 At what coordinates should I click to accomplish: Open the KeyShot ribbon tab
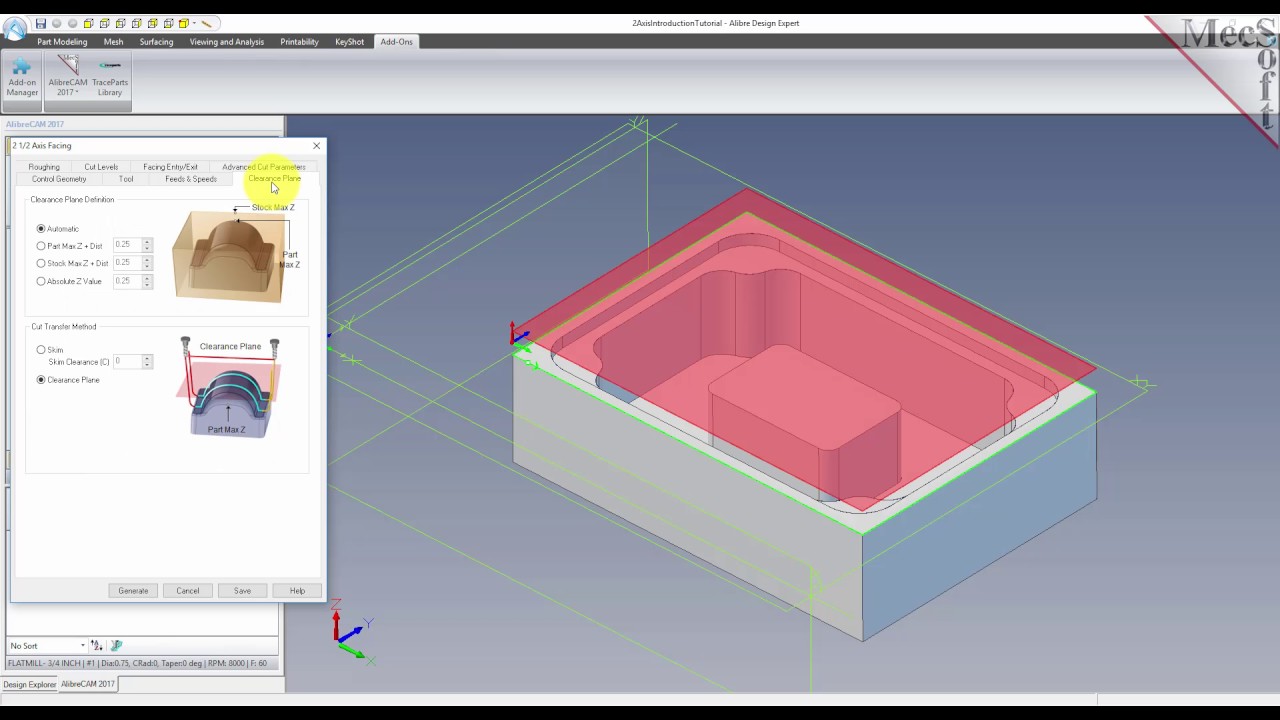click(349, 42)
